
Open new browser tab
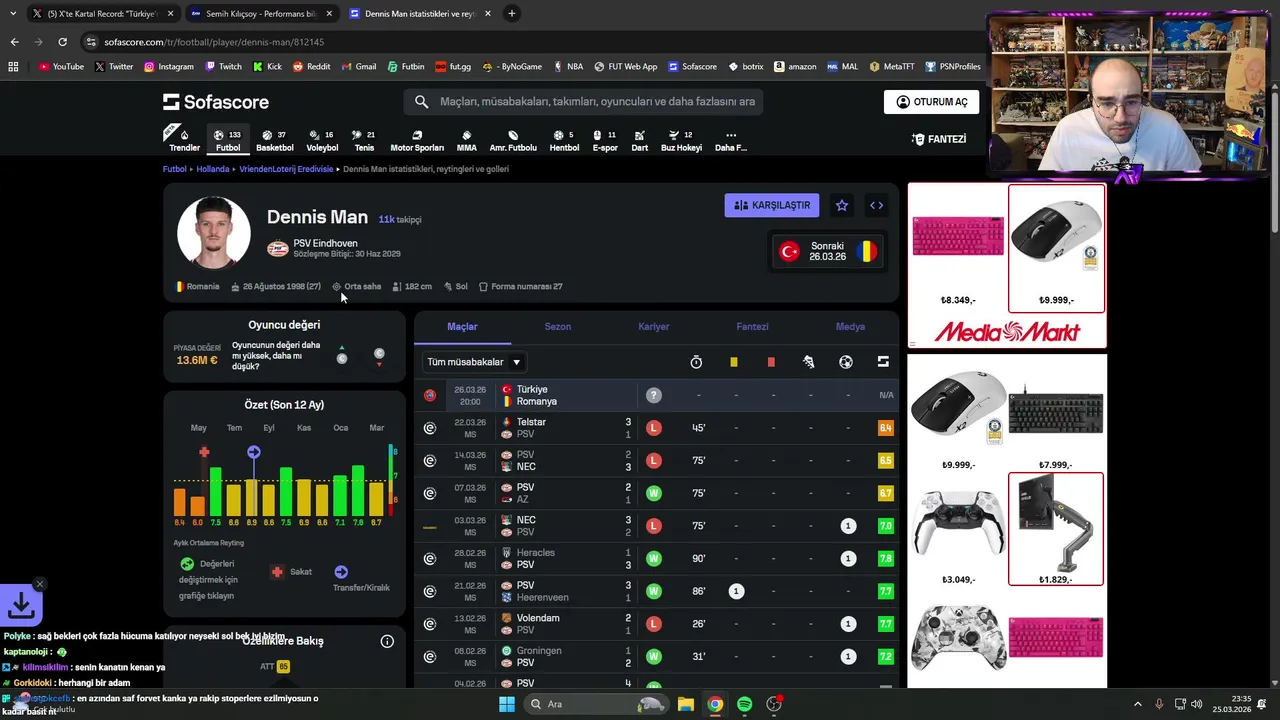pos(512,14)
